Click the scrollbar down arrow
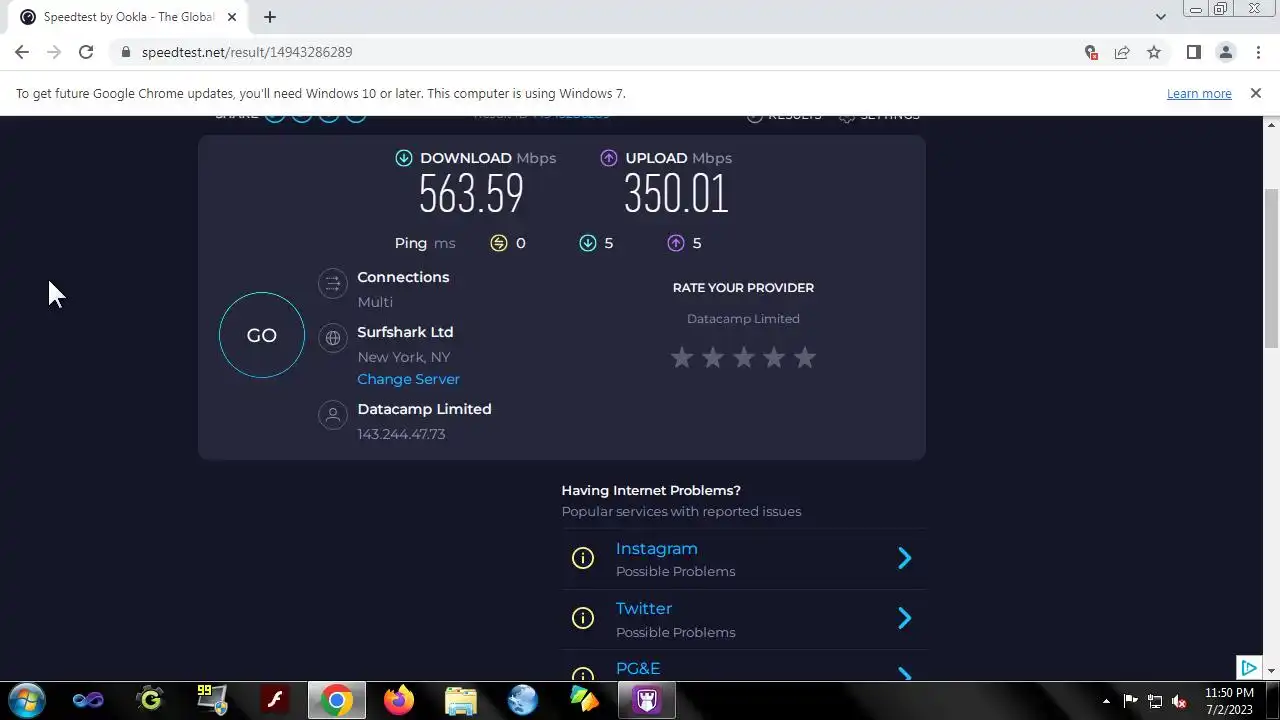The height and width of the screenshot is (720, 1280). [x=1272, y=671]
